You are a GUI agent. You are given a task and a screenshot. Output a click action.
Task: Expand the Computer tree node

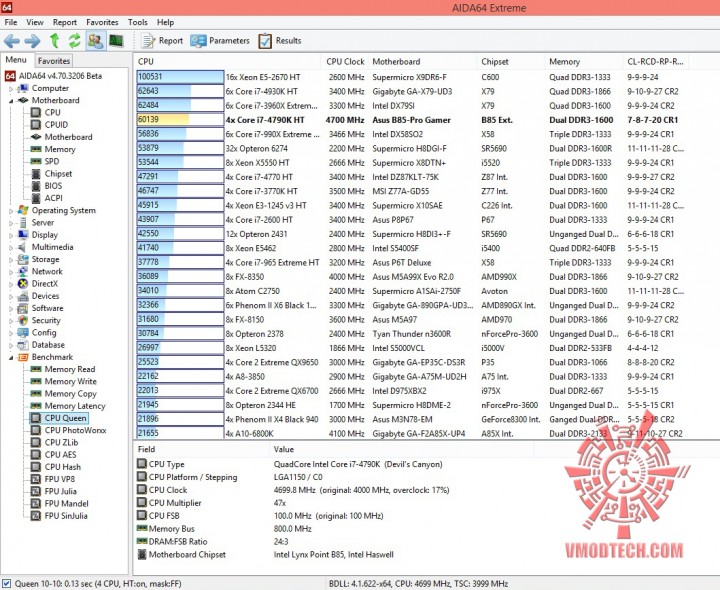click(x=11, y=89)
